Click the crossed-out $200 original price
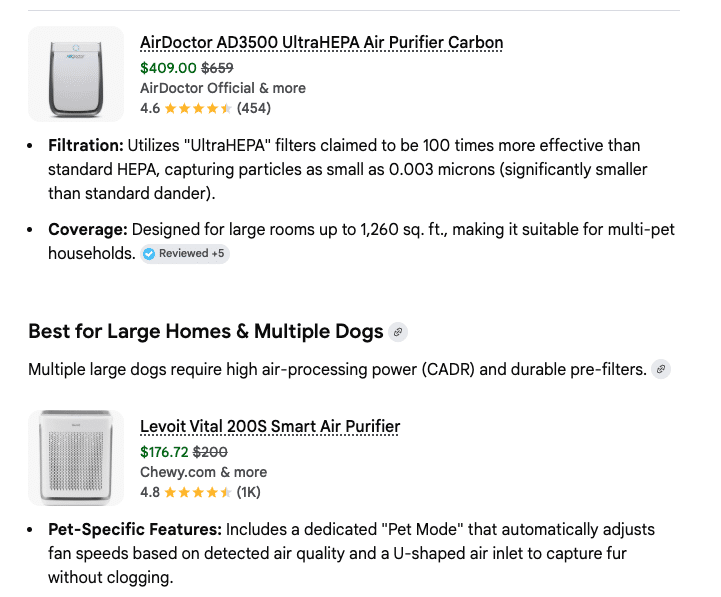The height and width of the screenshot is (597, 721). point(210,452)
